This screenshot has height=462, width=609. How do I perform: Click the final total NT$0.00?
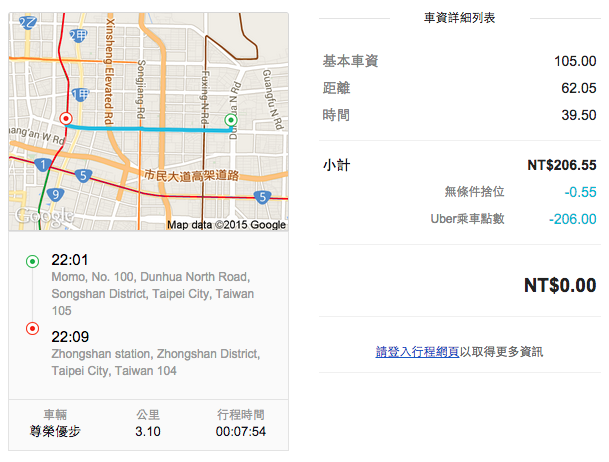click(560, 285)
